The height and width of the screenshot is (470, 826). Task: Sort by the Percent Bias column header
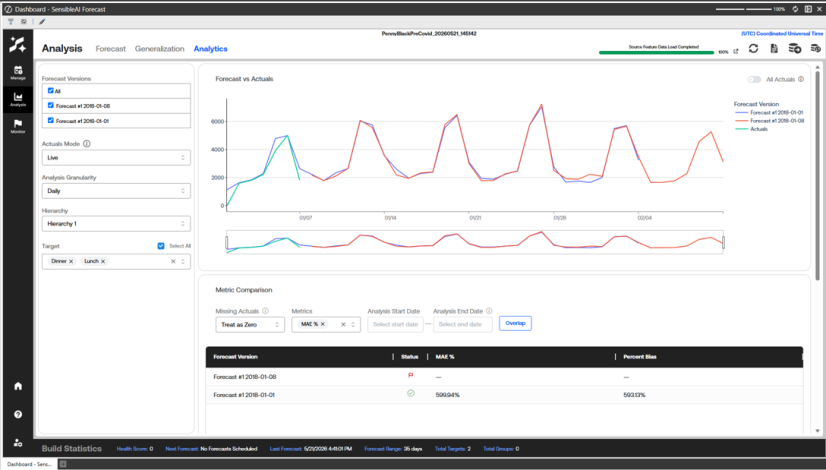coord(640,357)
